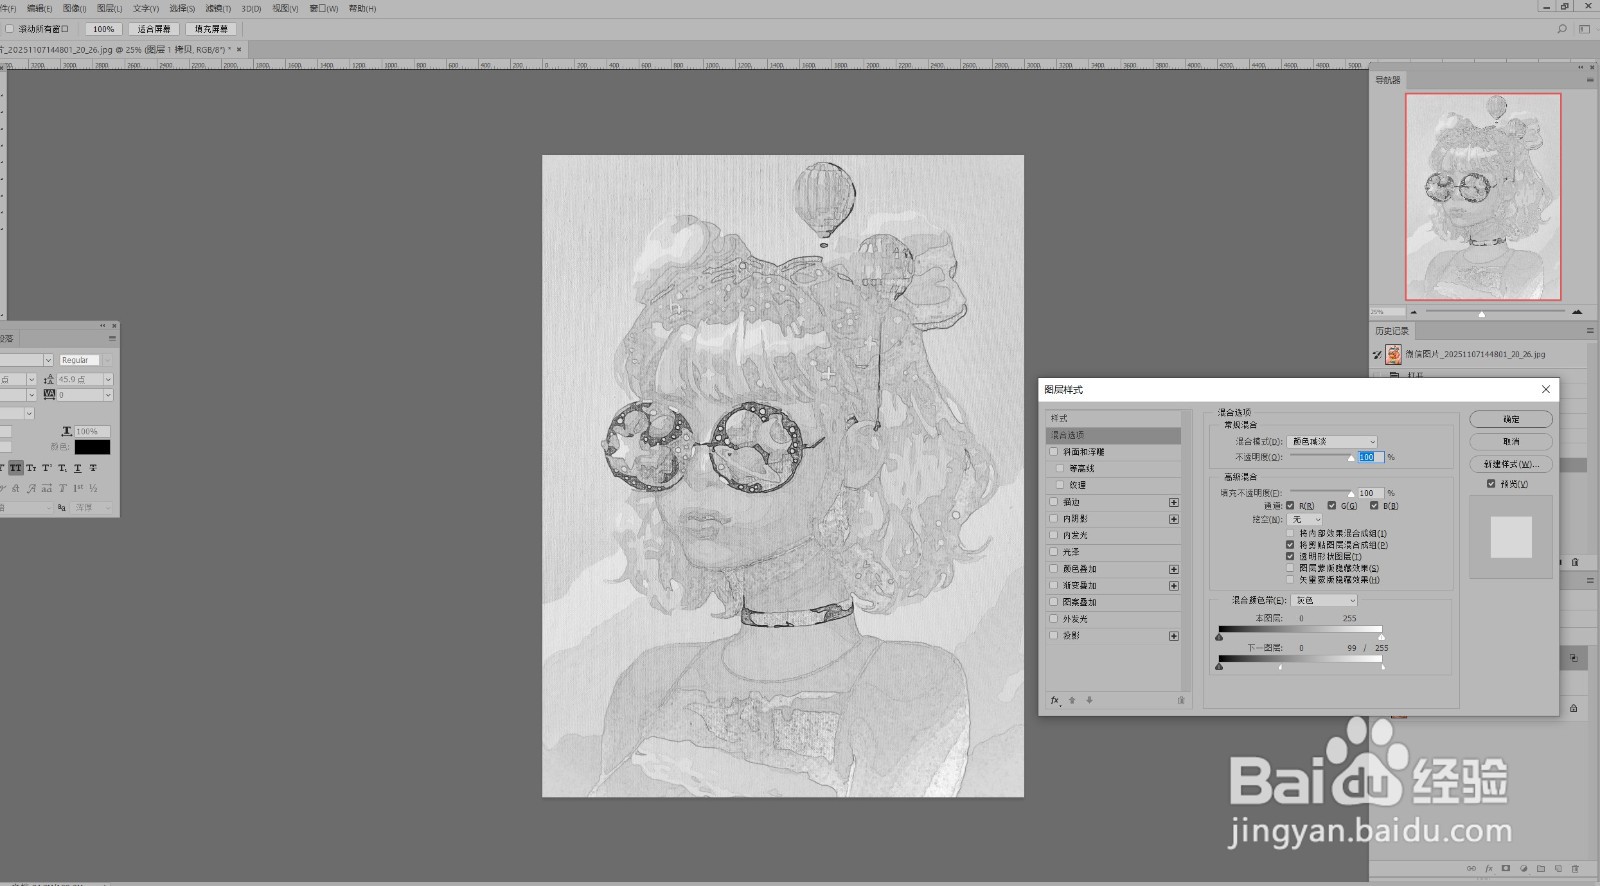Open History panel flyout menu icon
Screen dimensions: 1600x886
pos(1590,330)
